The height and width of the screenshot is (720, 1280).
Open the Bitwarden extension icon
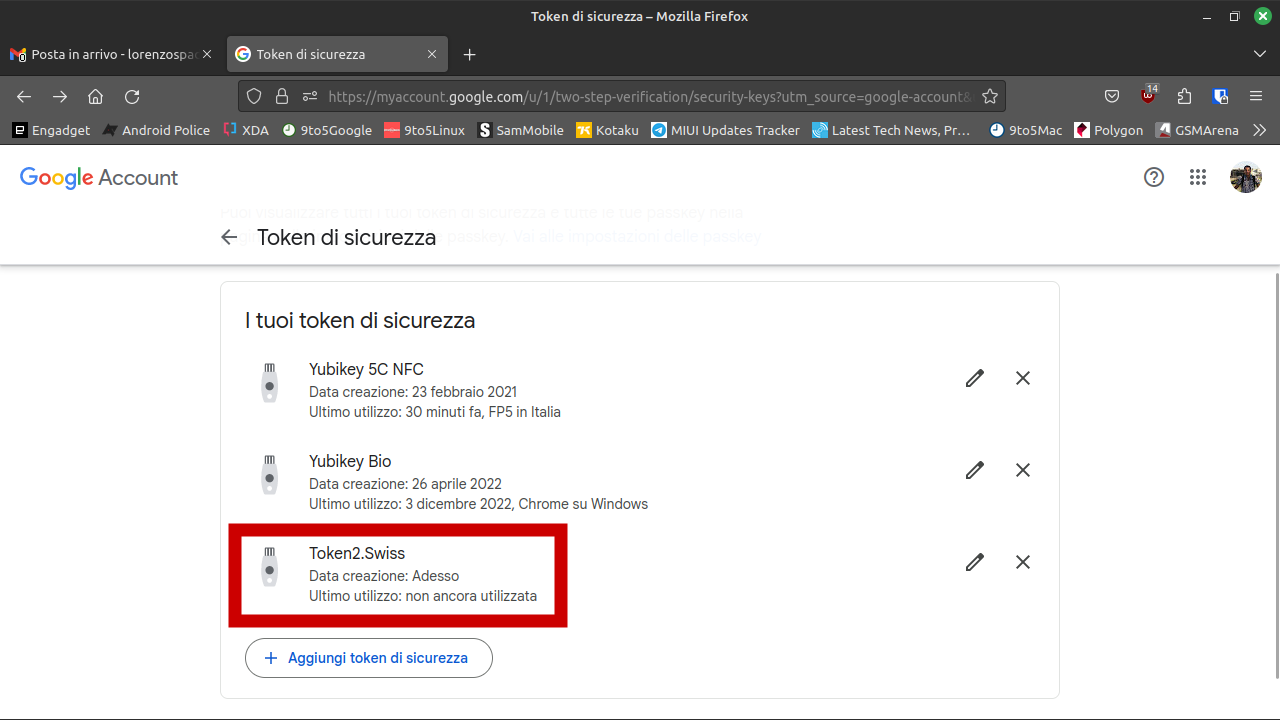coord(1220,96)
